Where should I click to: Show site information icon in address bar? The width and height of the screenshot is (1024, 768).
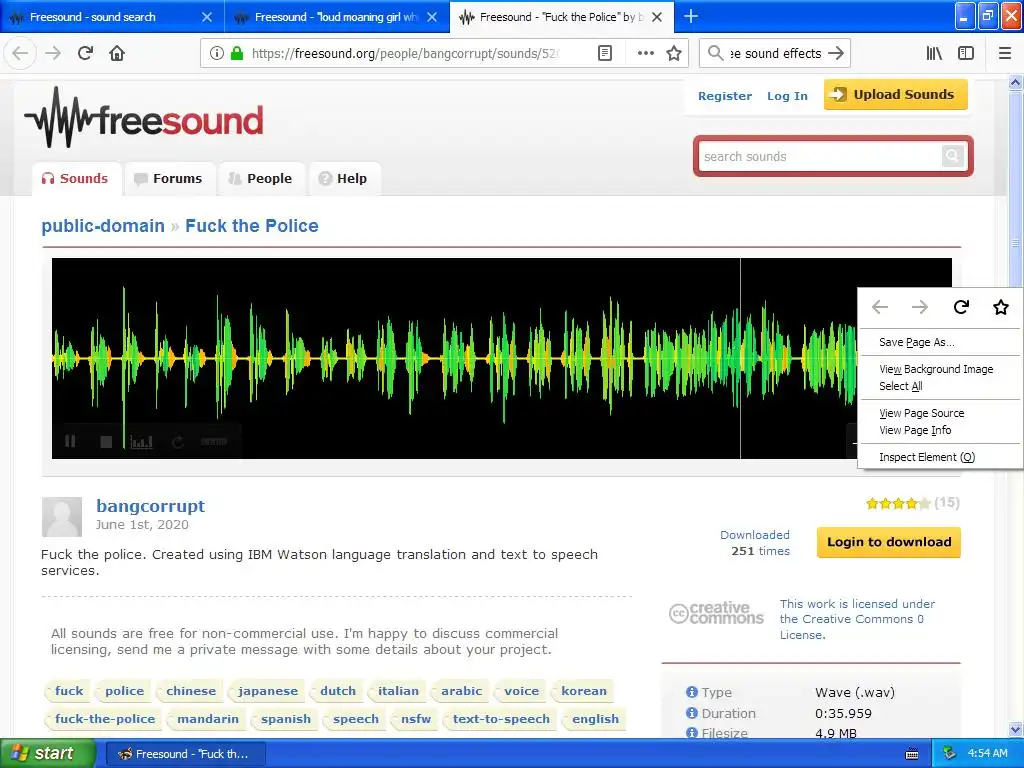click(x=217, y=54)
